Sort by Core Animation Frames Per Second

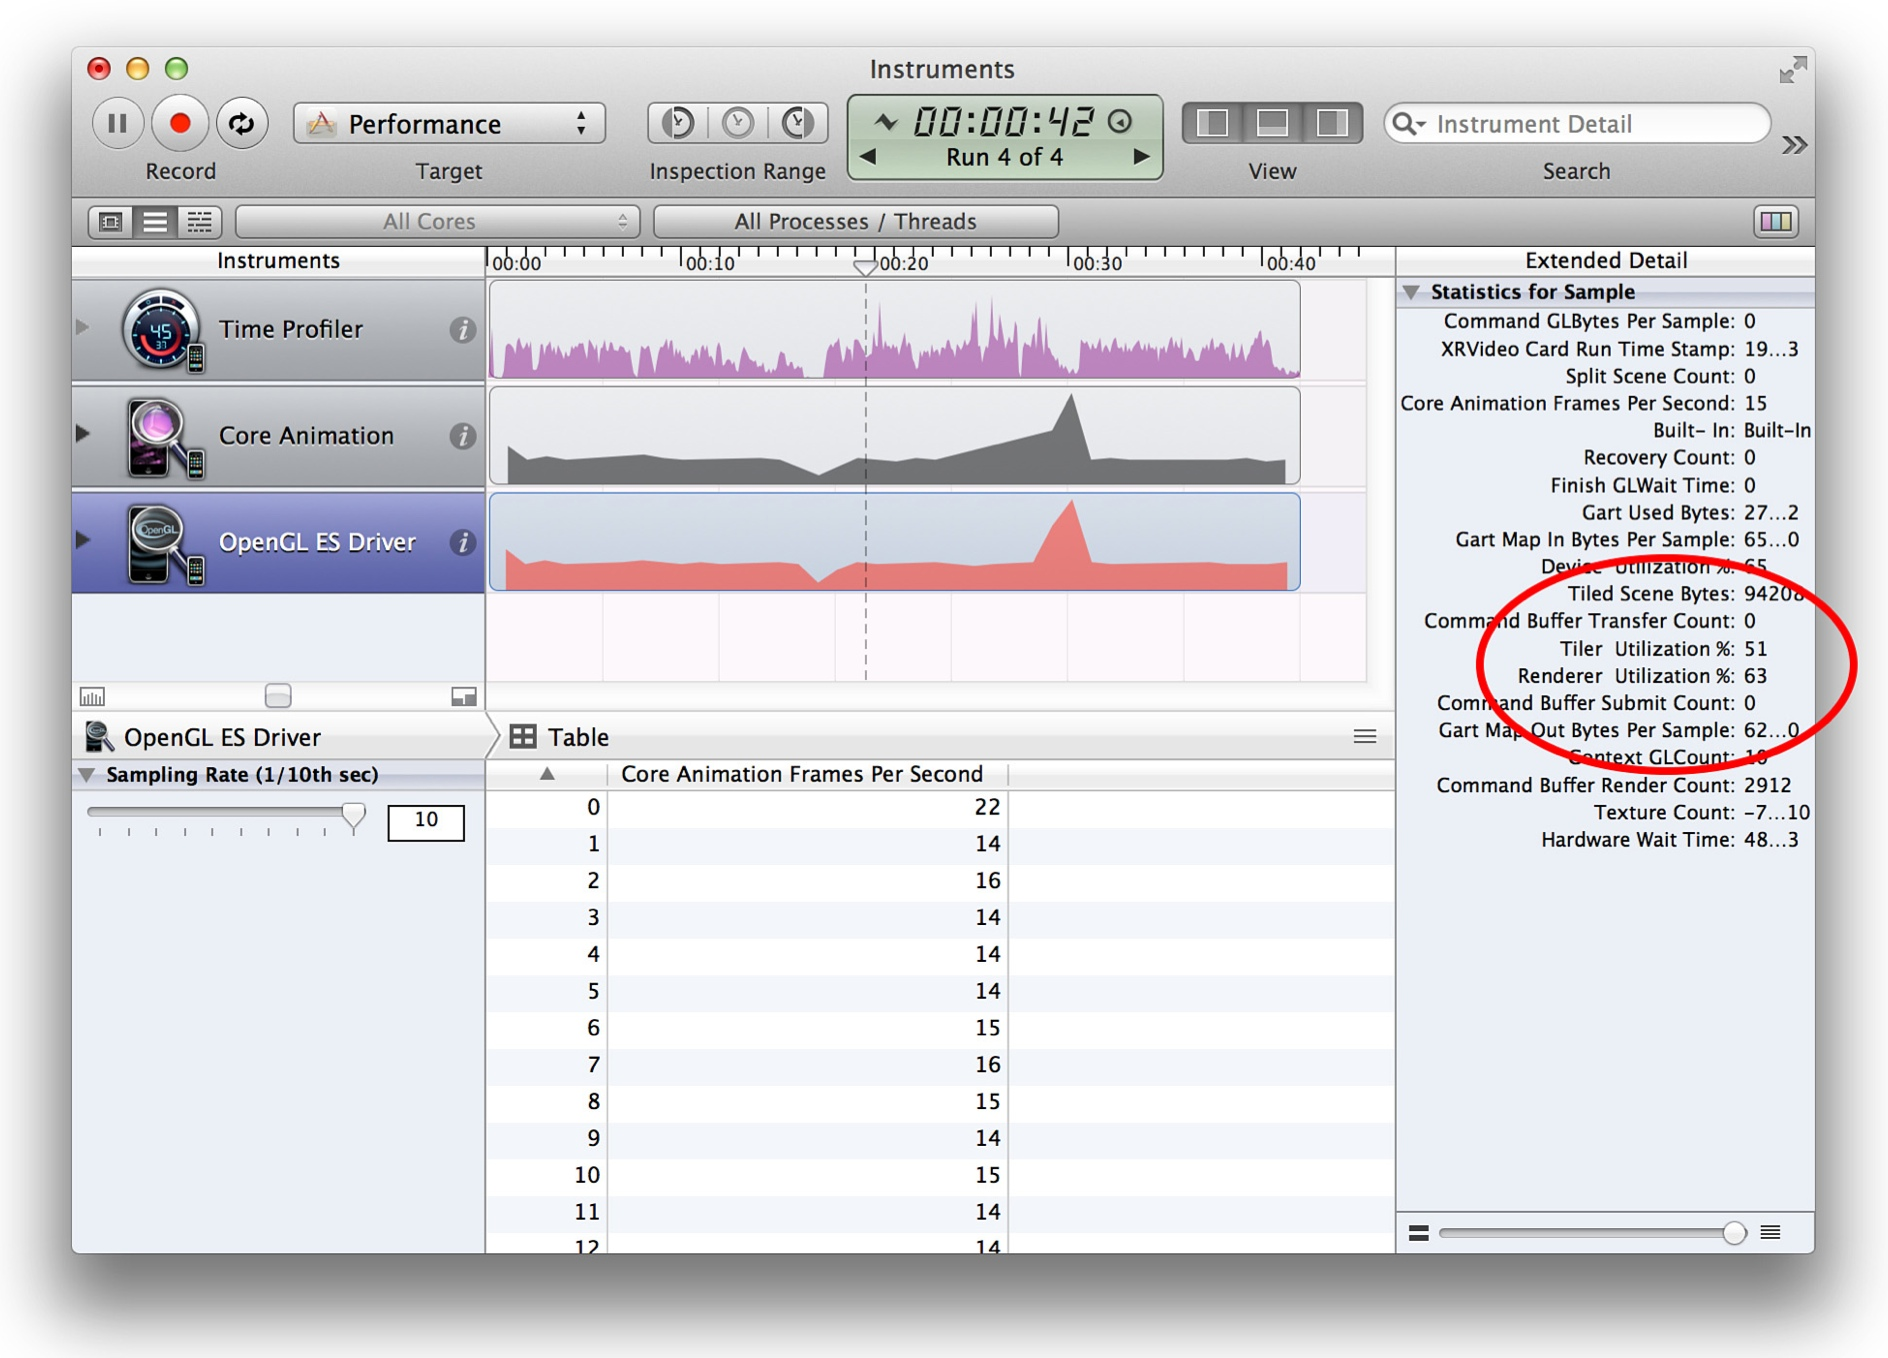(x=802, y=774)
